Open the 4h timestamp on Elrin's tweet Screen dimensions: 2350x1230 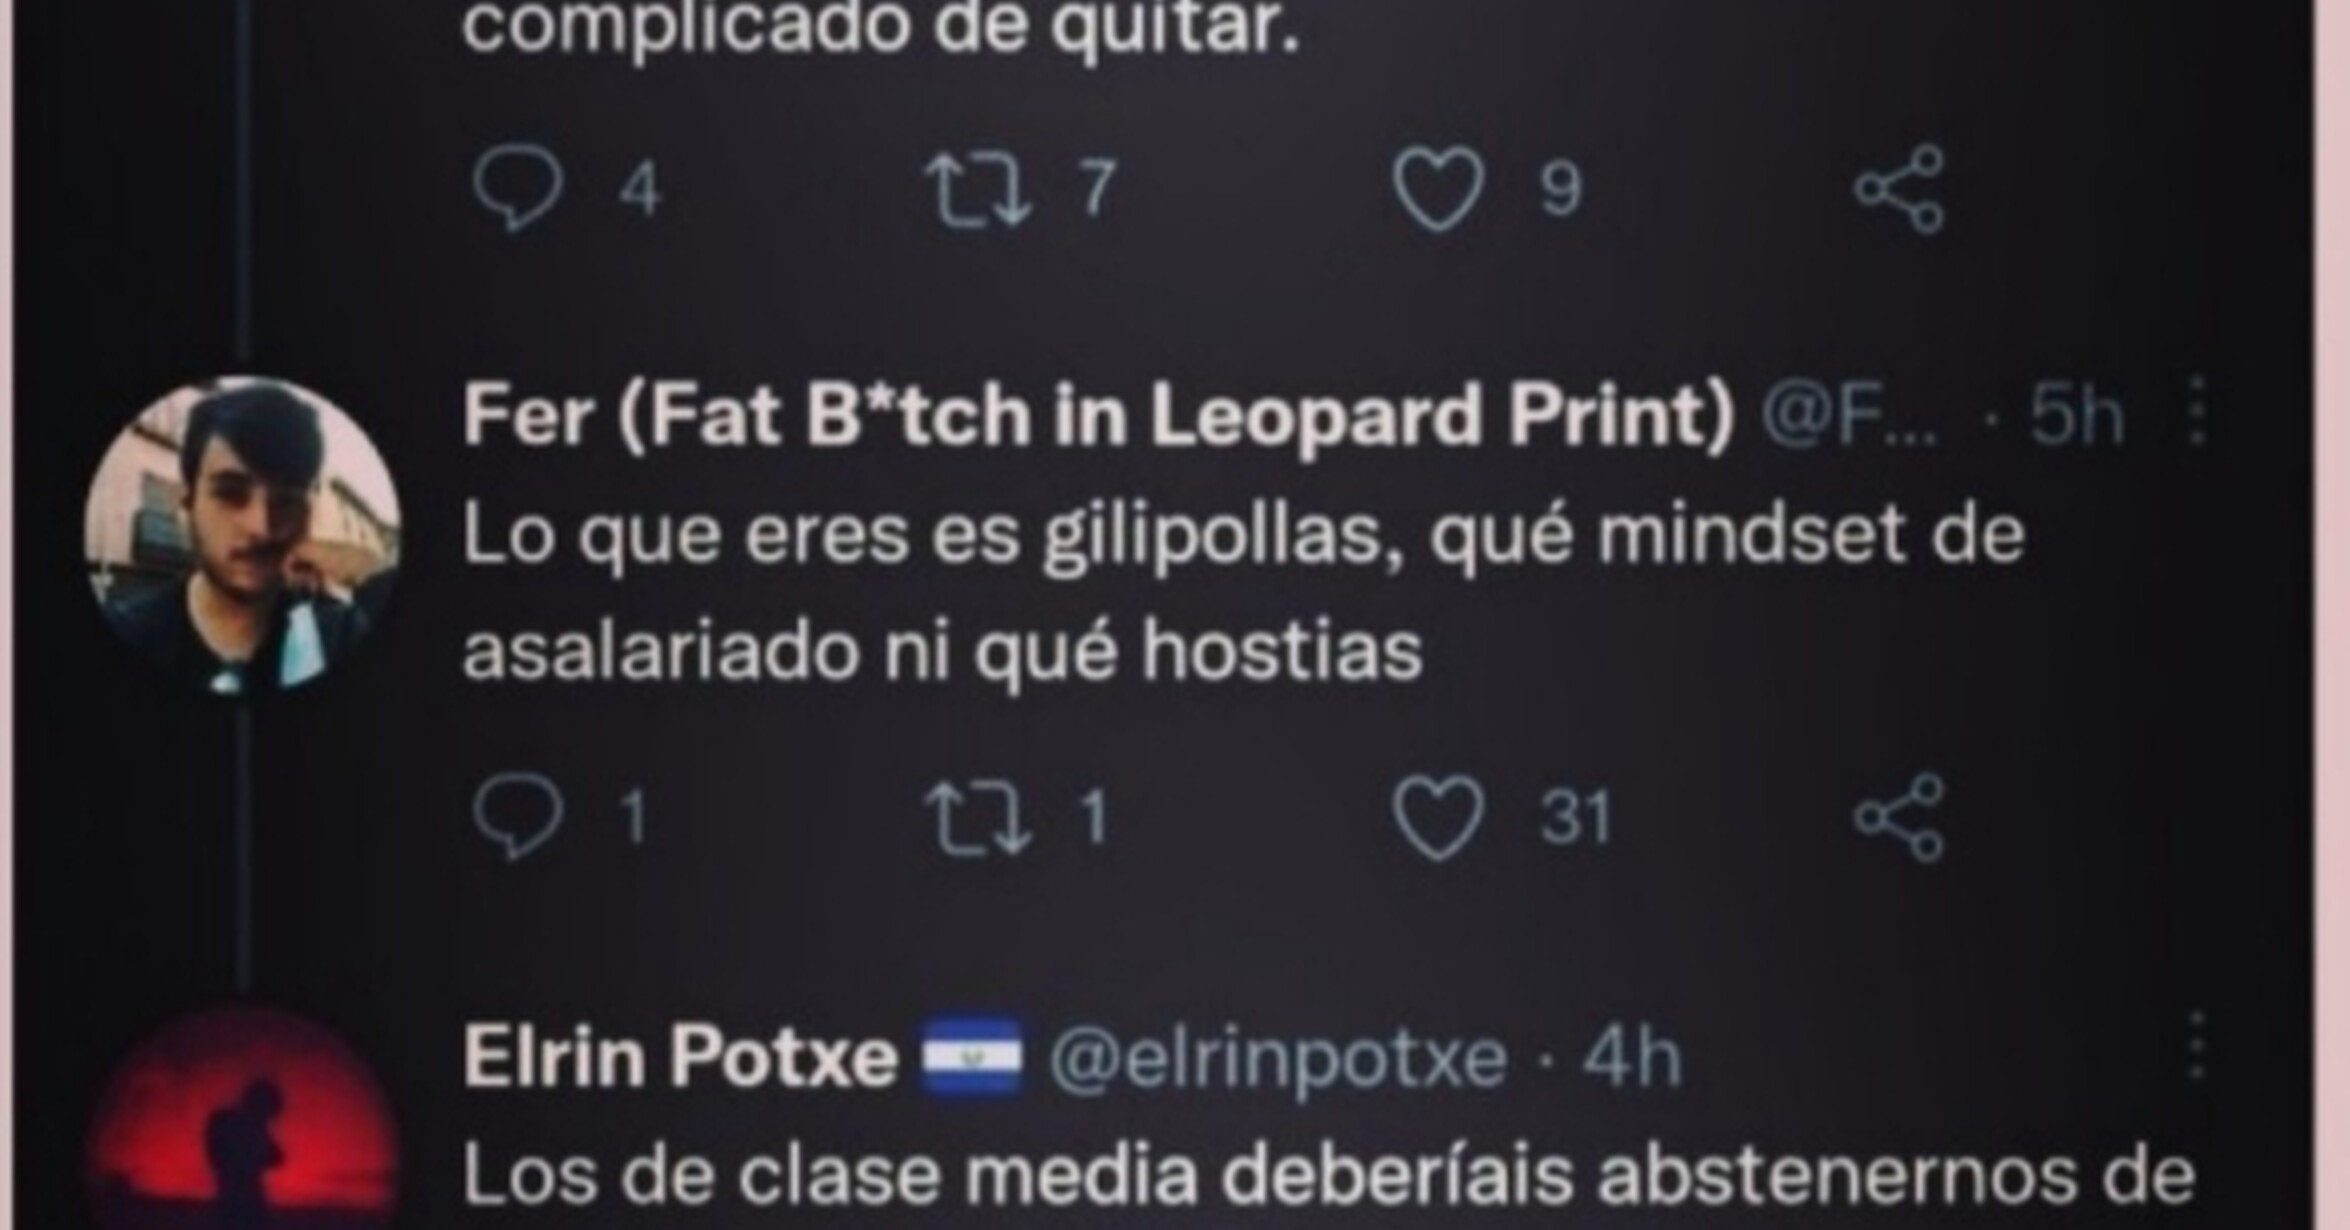[x=1631, y=1056]
